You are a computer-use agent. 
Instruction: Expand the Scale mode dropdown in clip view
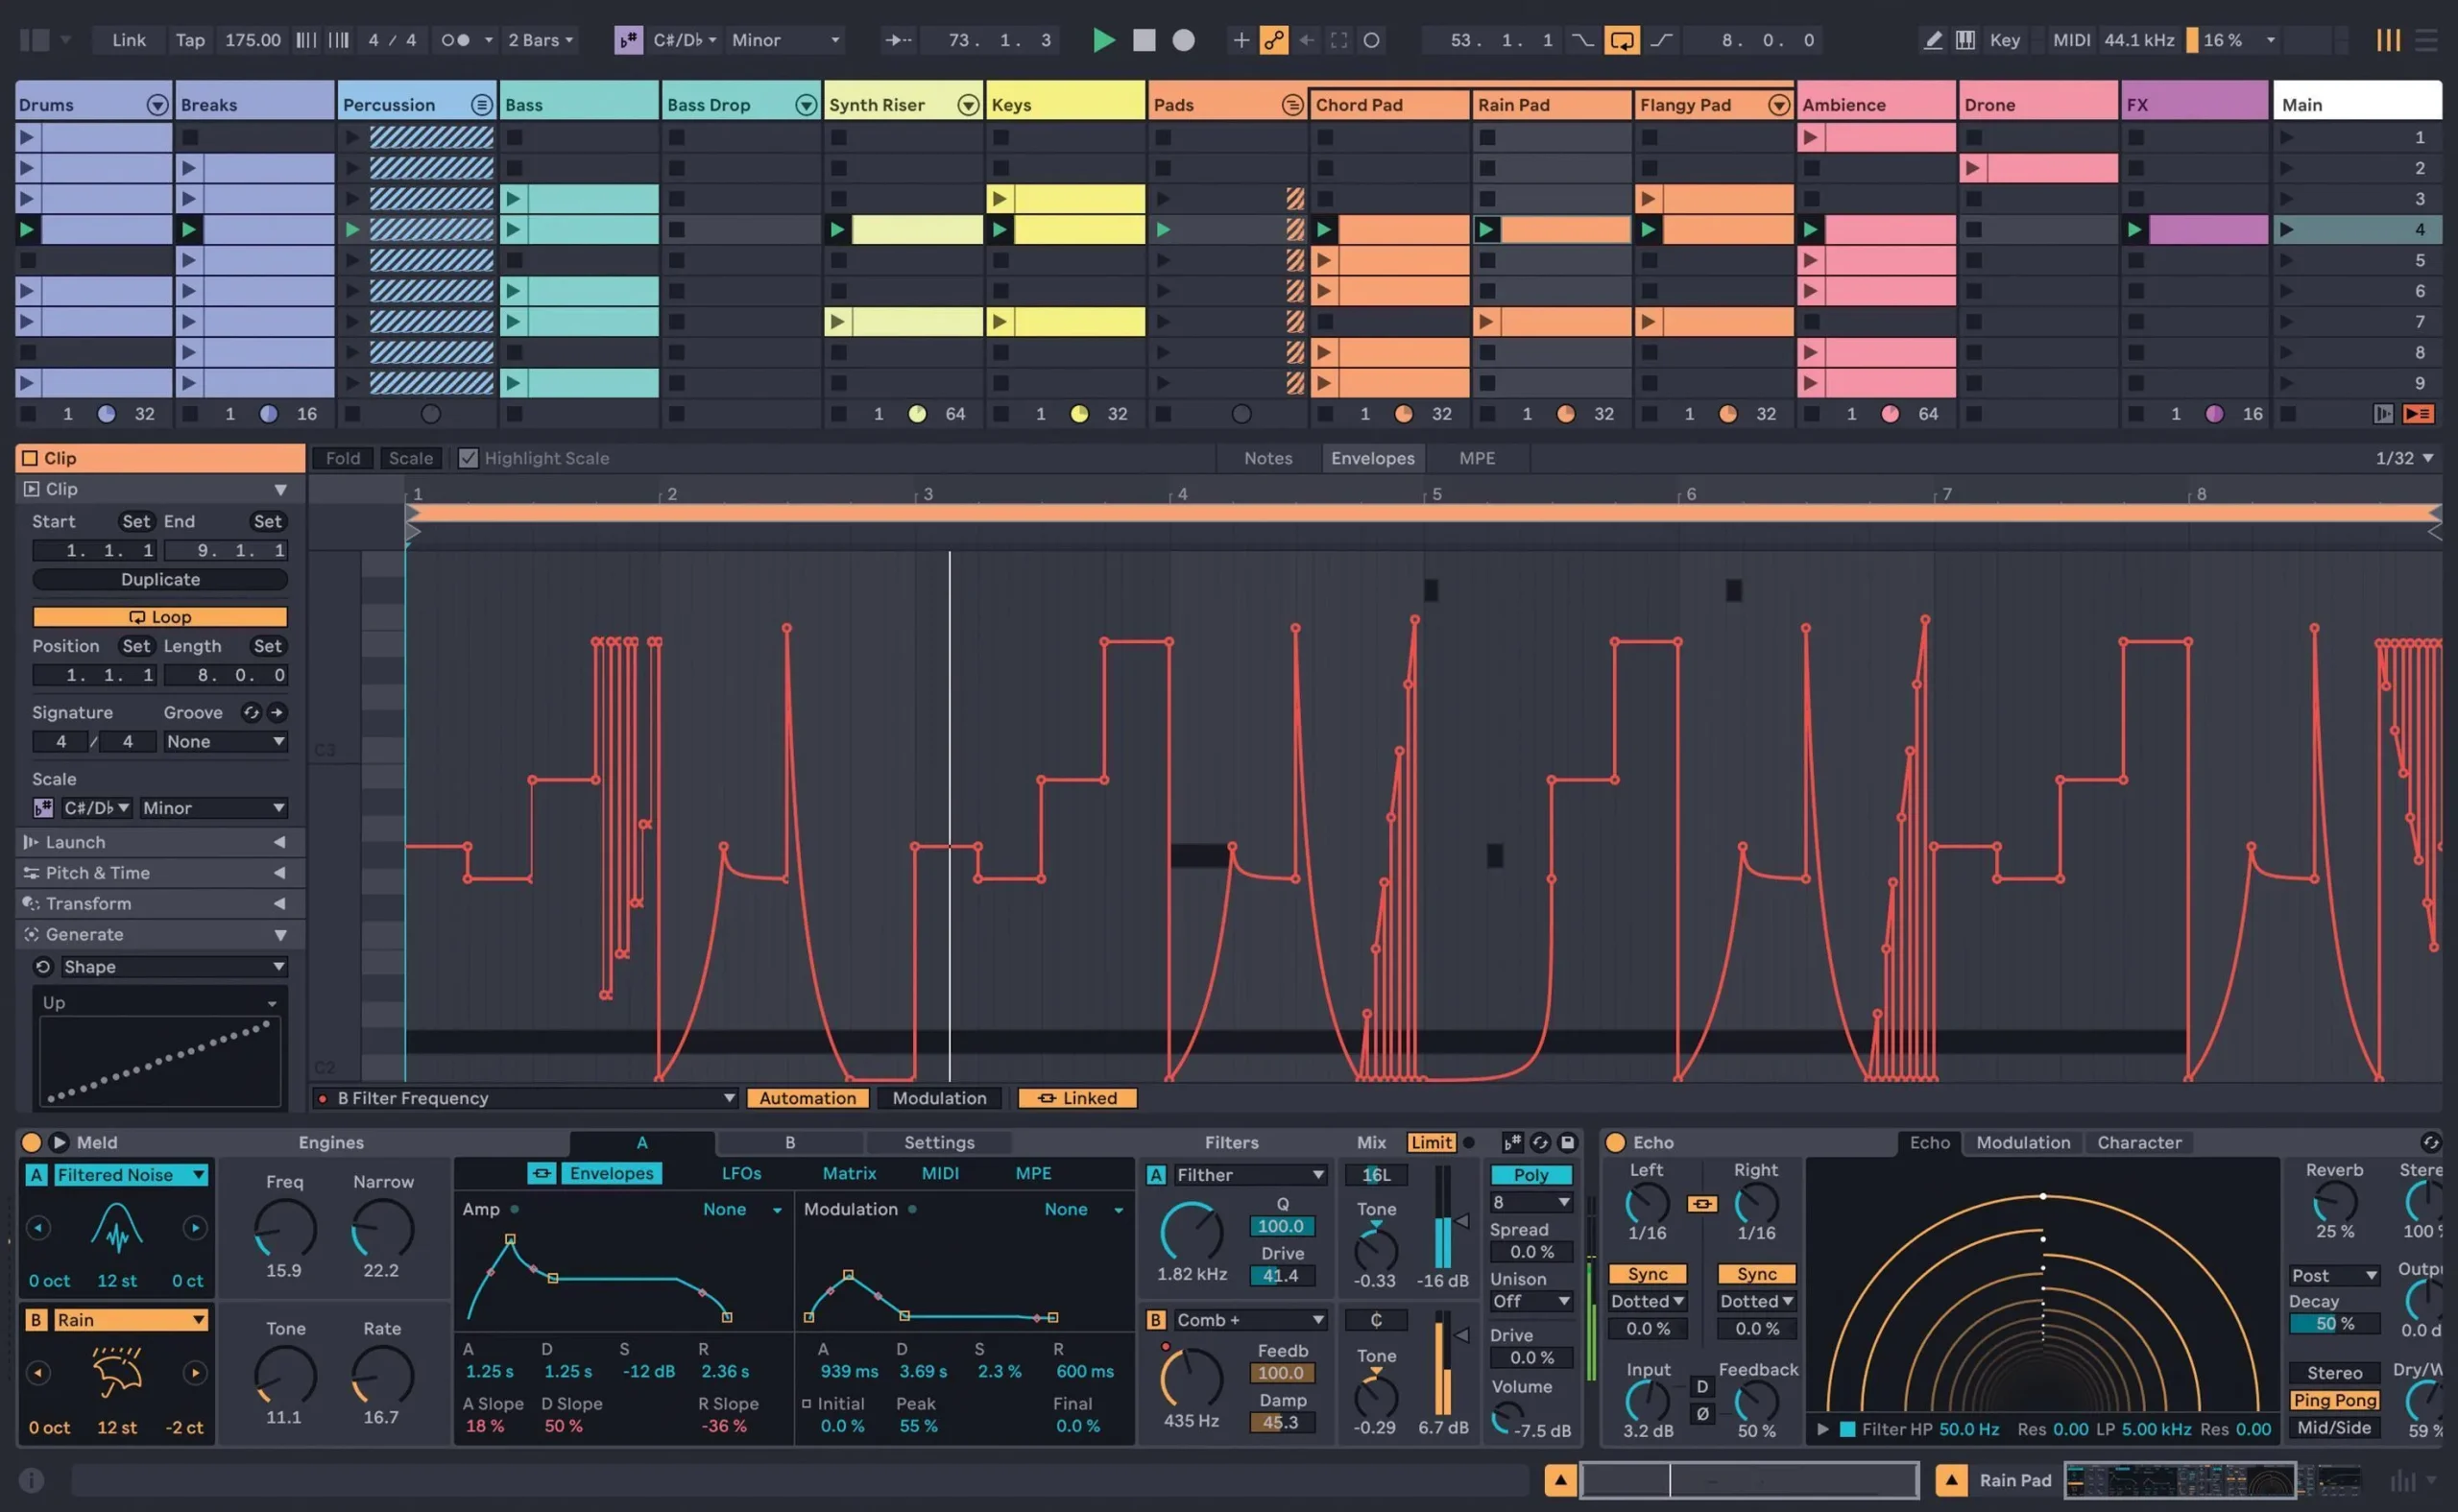(209, 807)
